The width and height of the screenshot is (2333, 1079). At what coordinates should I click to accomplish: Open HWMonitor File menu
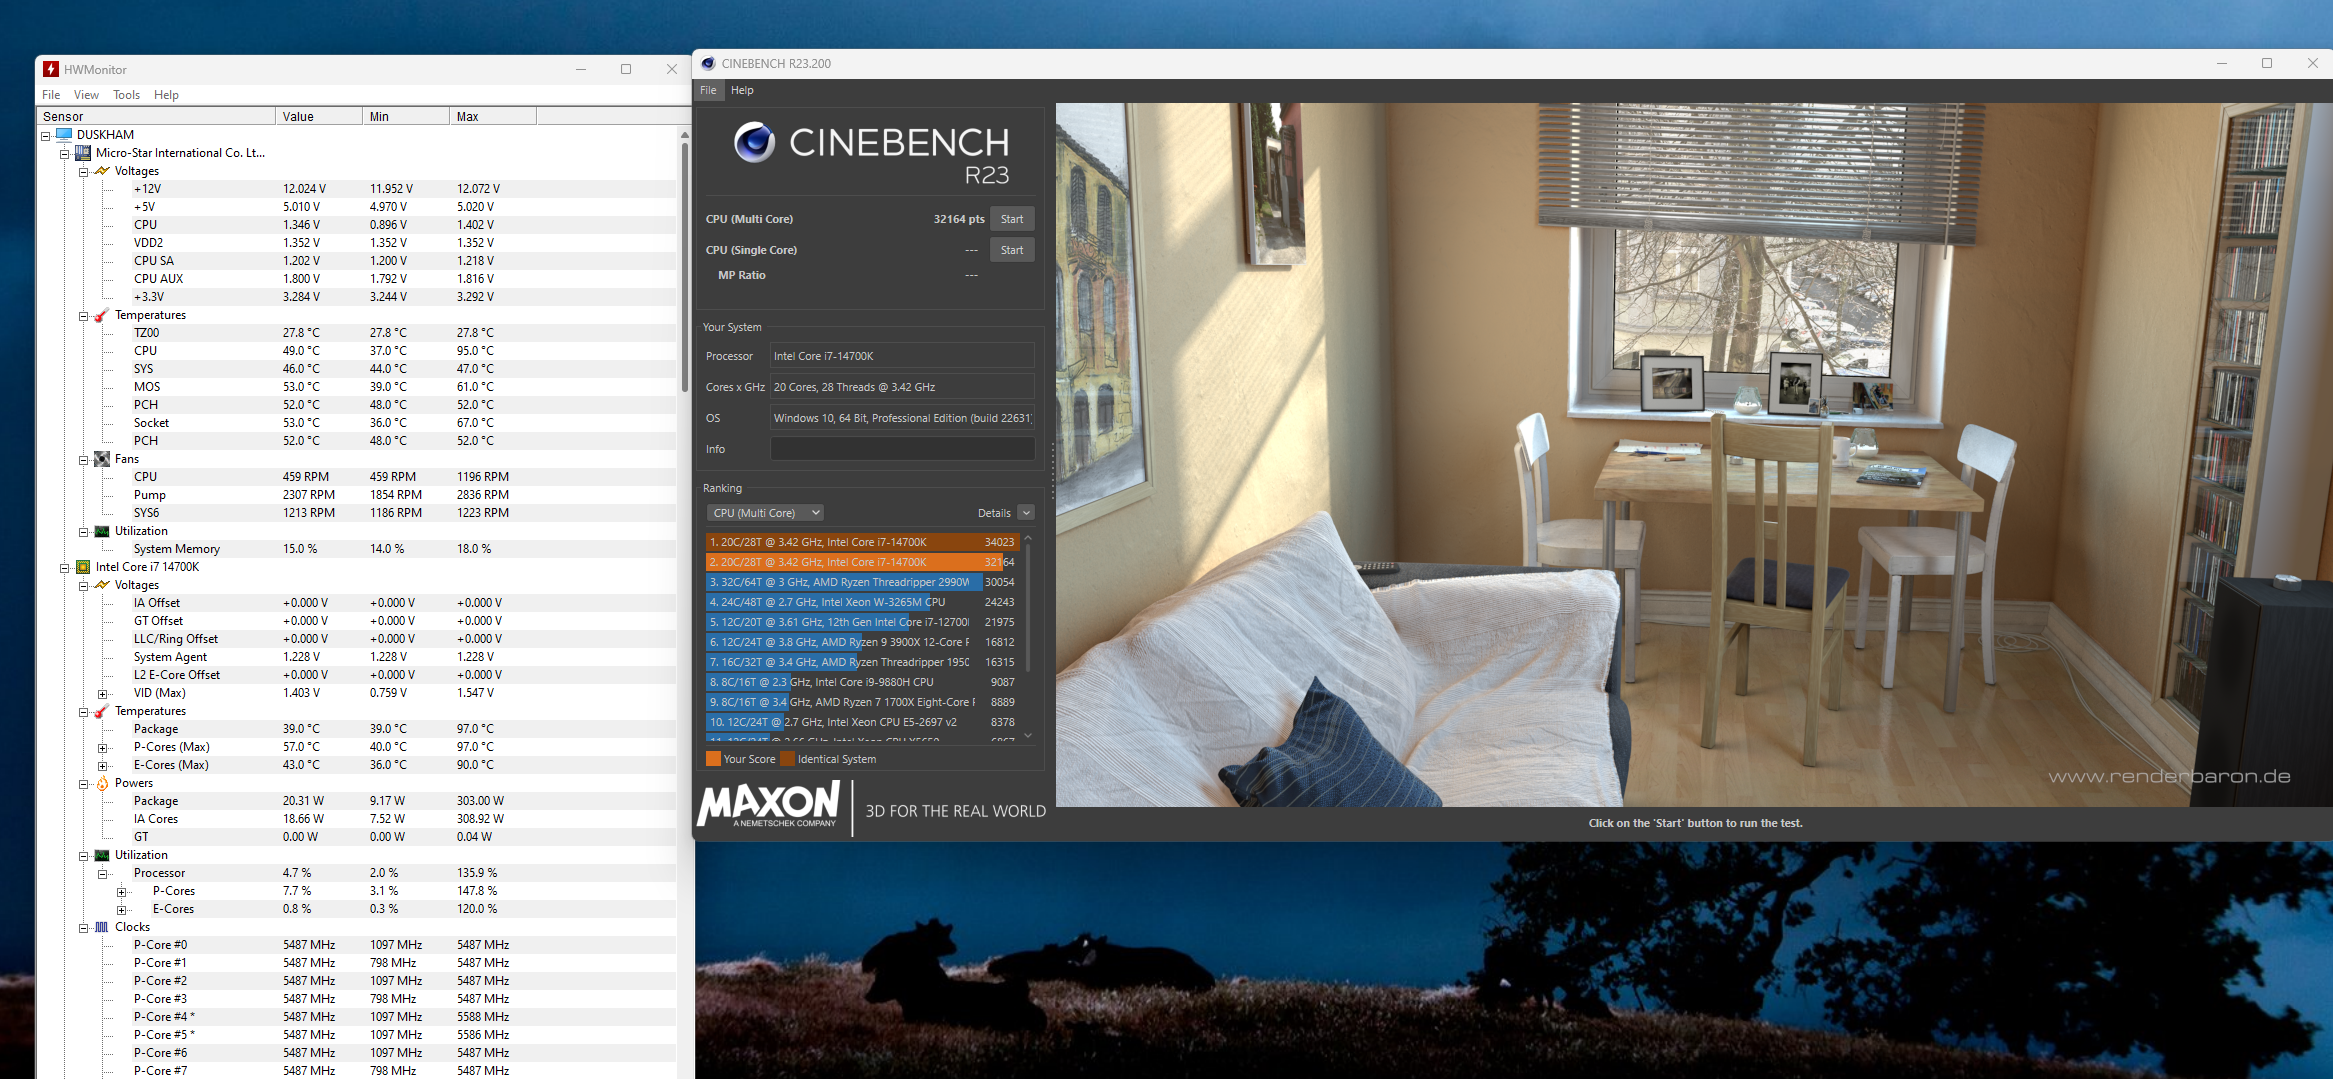pos(51,95)
